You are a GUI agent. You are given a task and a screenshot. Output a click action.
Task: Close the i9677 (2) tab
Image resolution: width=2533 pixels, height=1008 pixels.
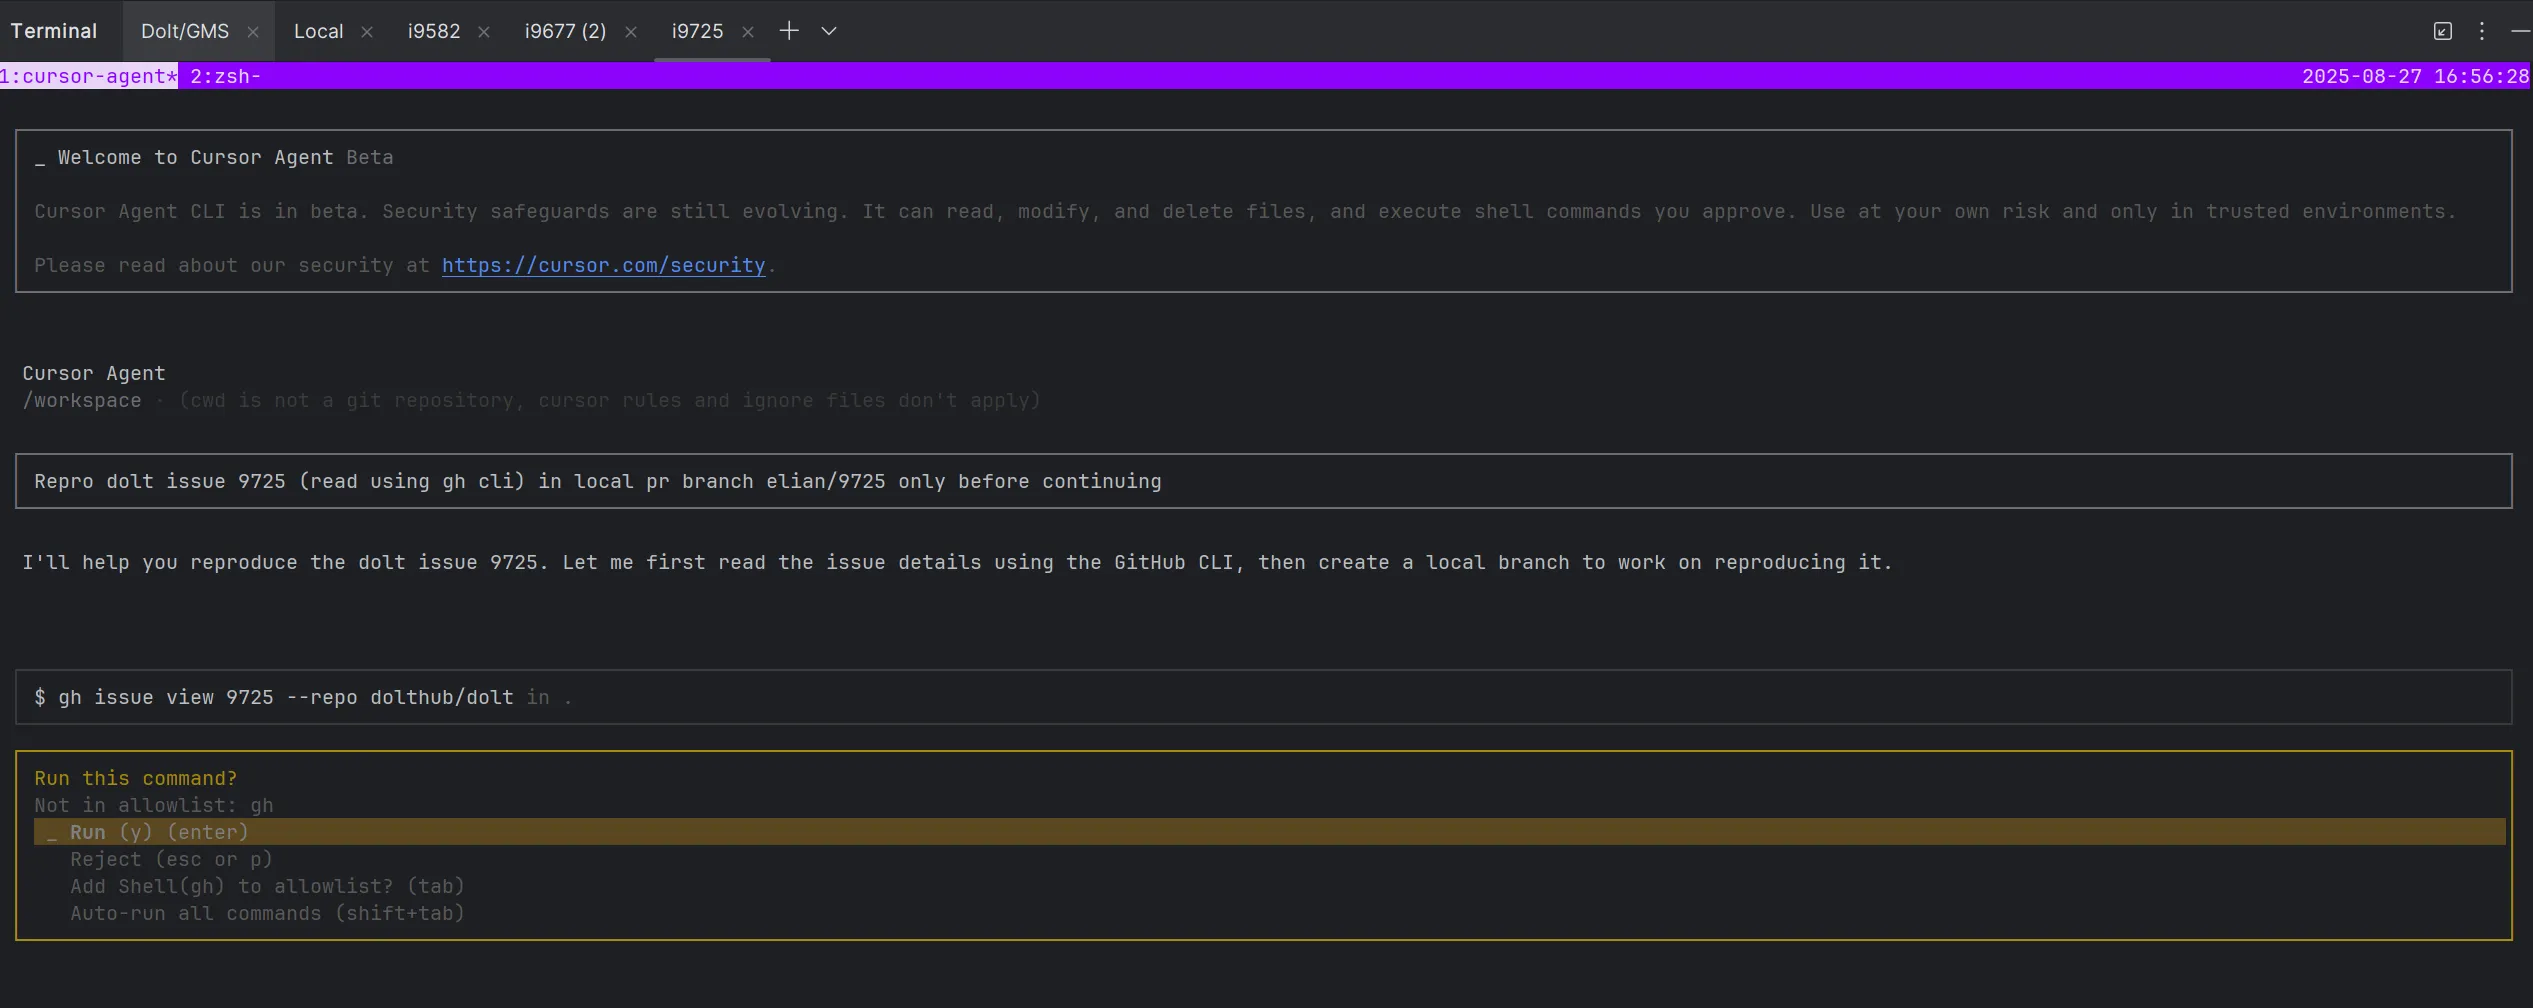(631, 32)
